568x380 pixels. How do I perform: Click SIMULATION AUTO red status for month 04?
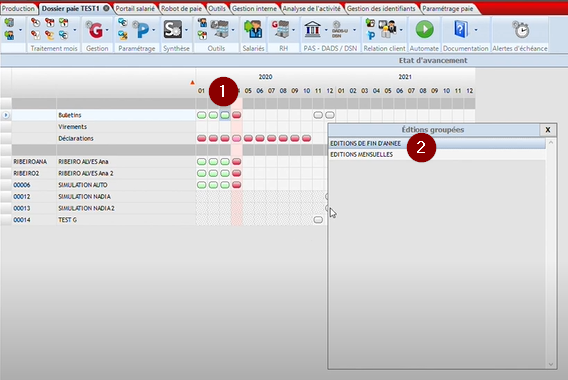[x=237, y=185]
